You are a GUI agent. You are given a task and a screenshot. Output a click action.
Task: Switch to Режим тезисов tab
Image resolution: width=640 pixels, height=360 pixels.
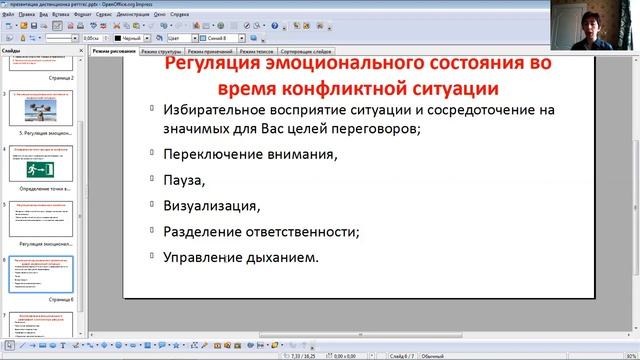pyautogui.click(x=256, y=51)
